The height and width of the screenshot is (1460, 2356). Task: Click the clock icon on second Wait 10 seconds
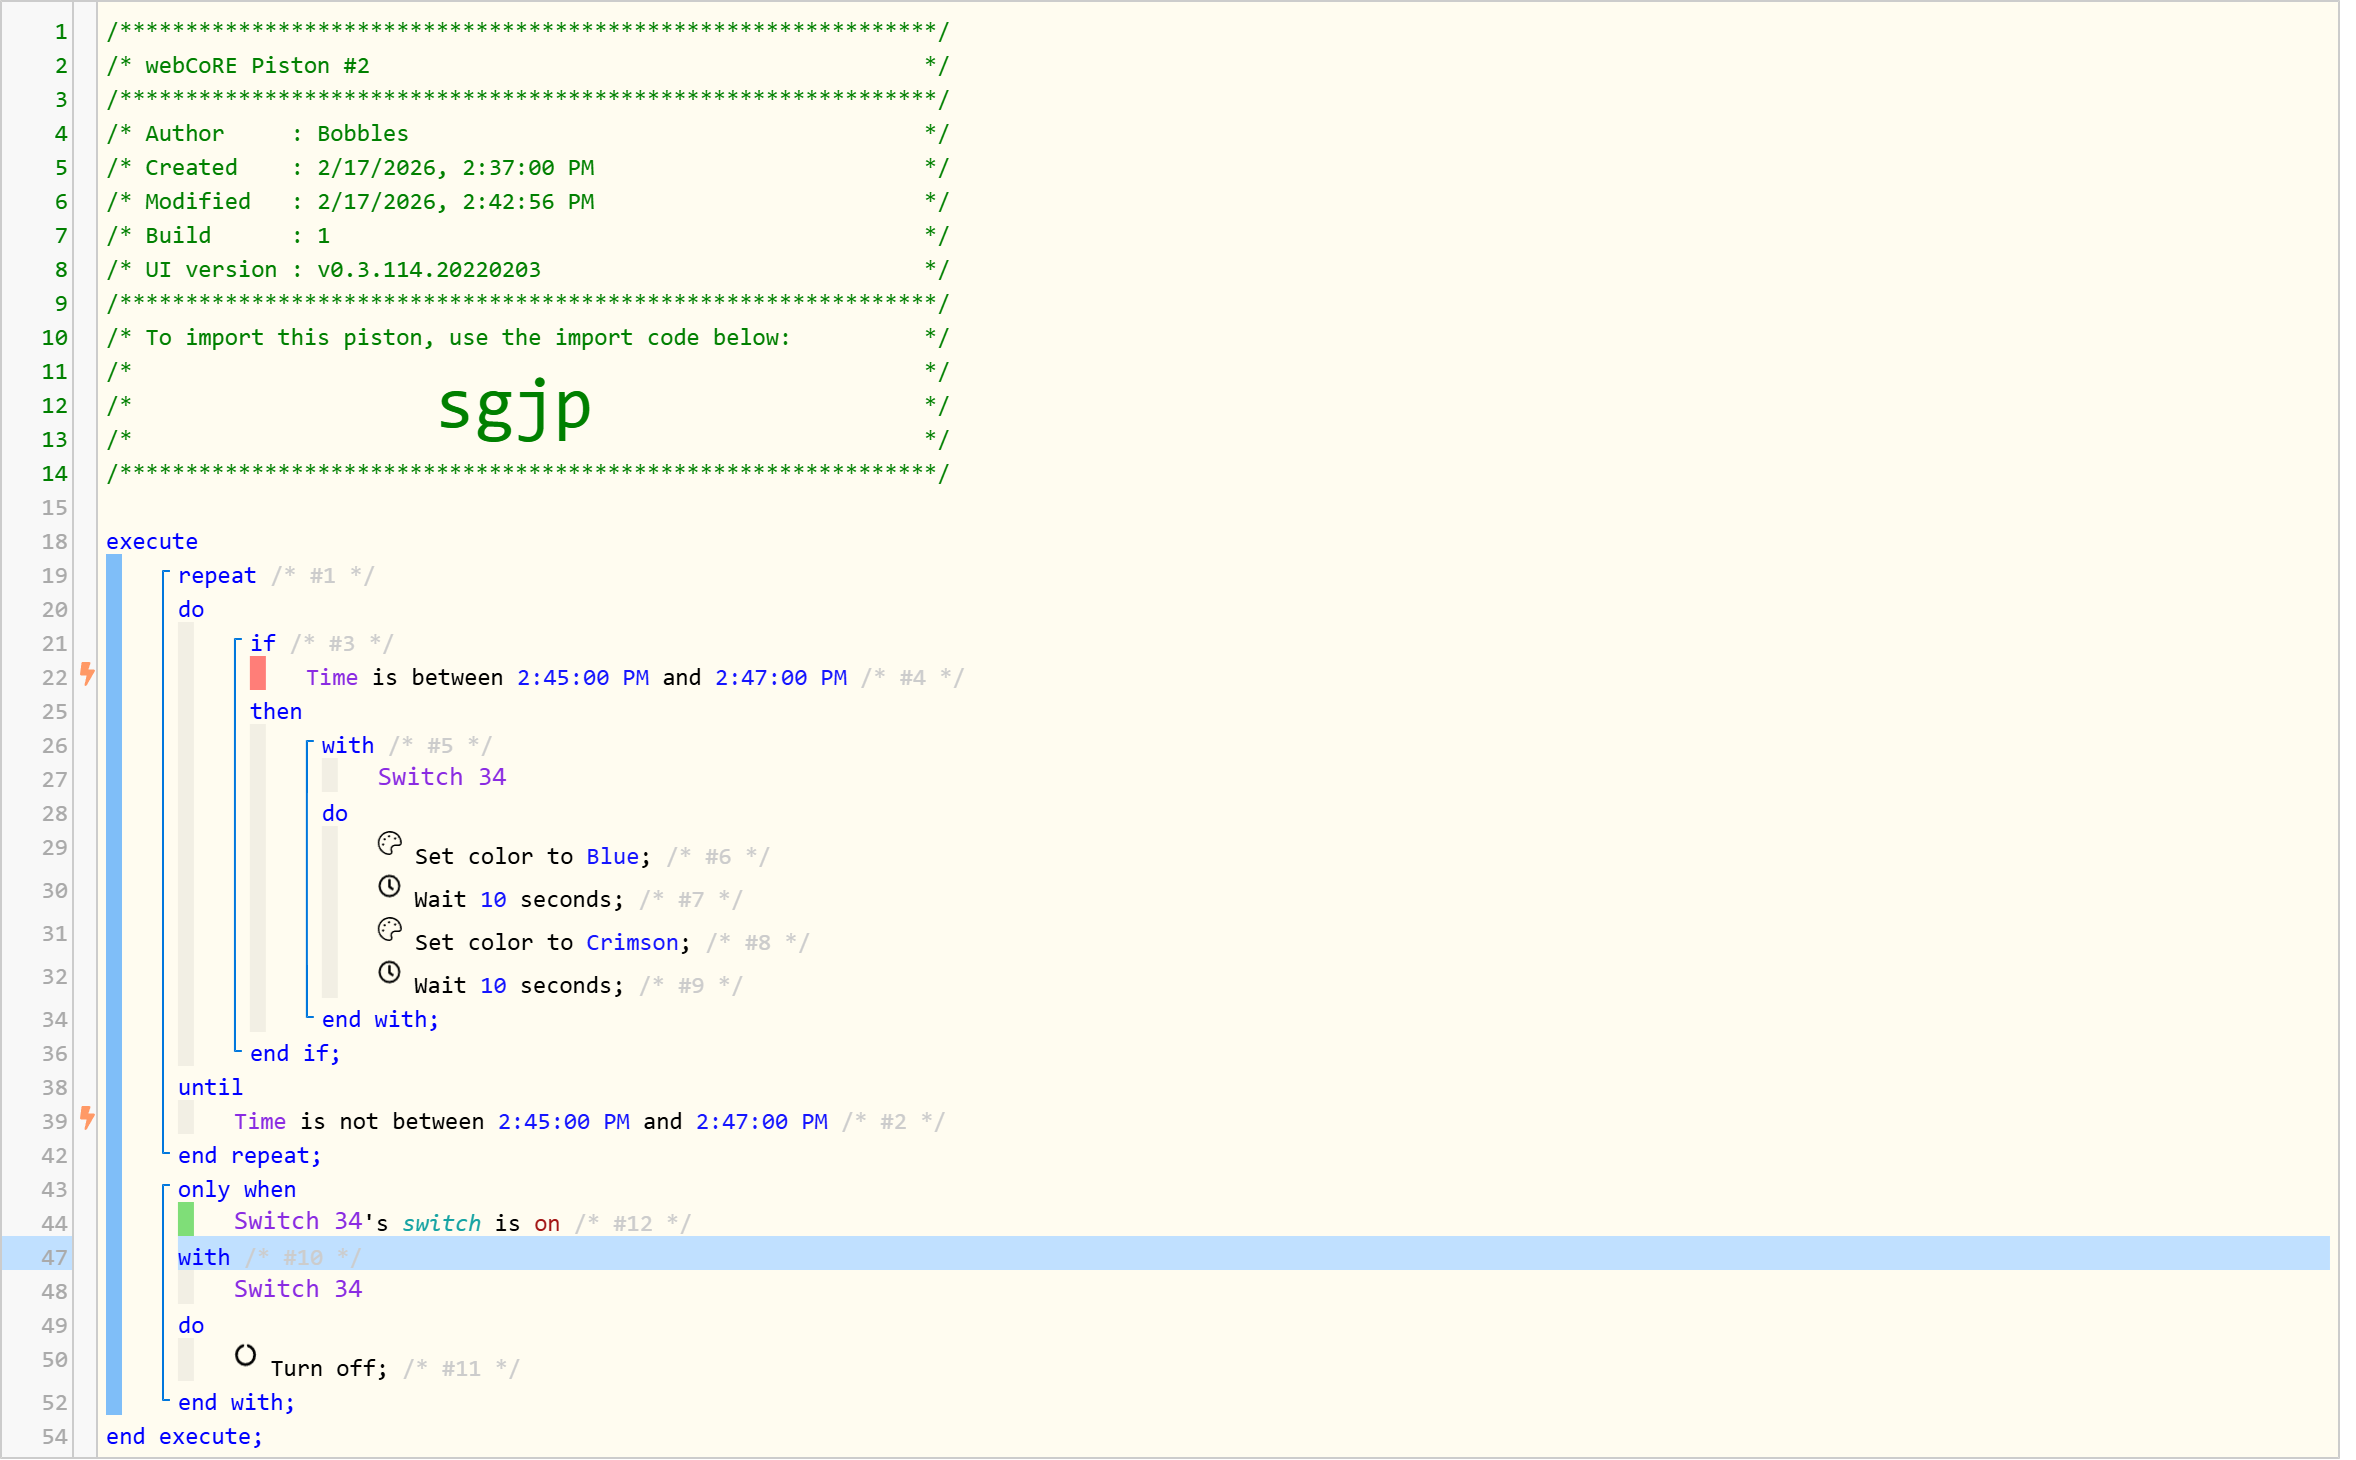(389, 972)
